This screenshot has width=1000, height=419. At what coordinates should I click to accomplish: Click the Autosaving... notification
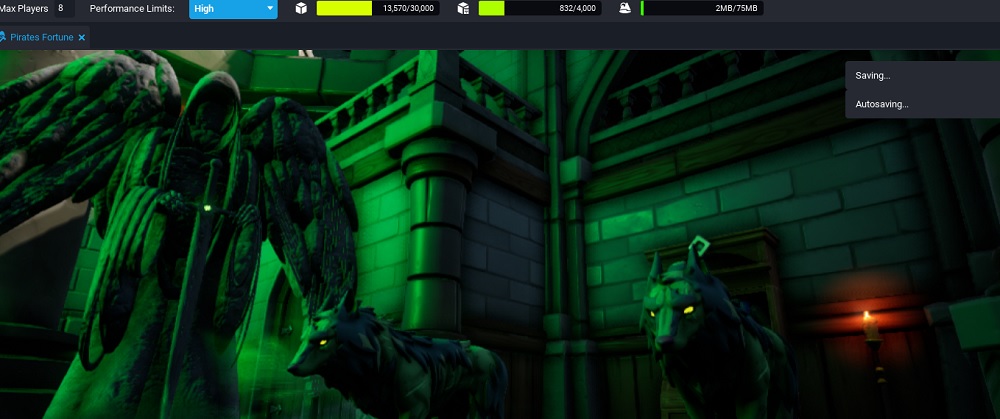pyautogui.click(x=922, y=104)
